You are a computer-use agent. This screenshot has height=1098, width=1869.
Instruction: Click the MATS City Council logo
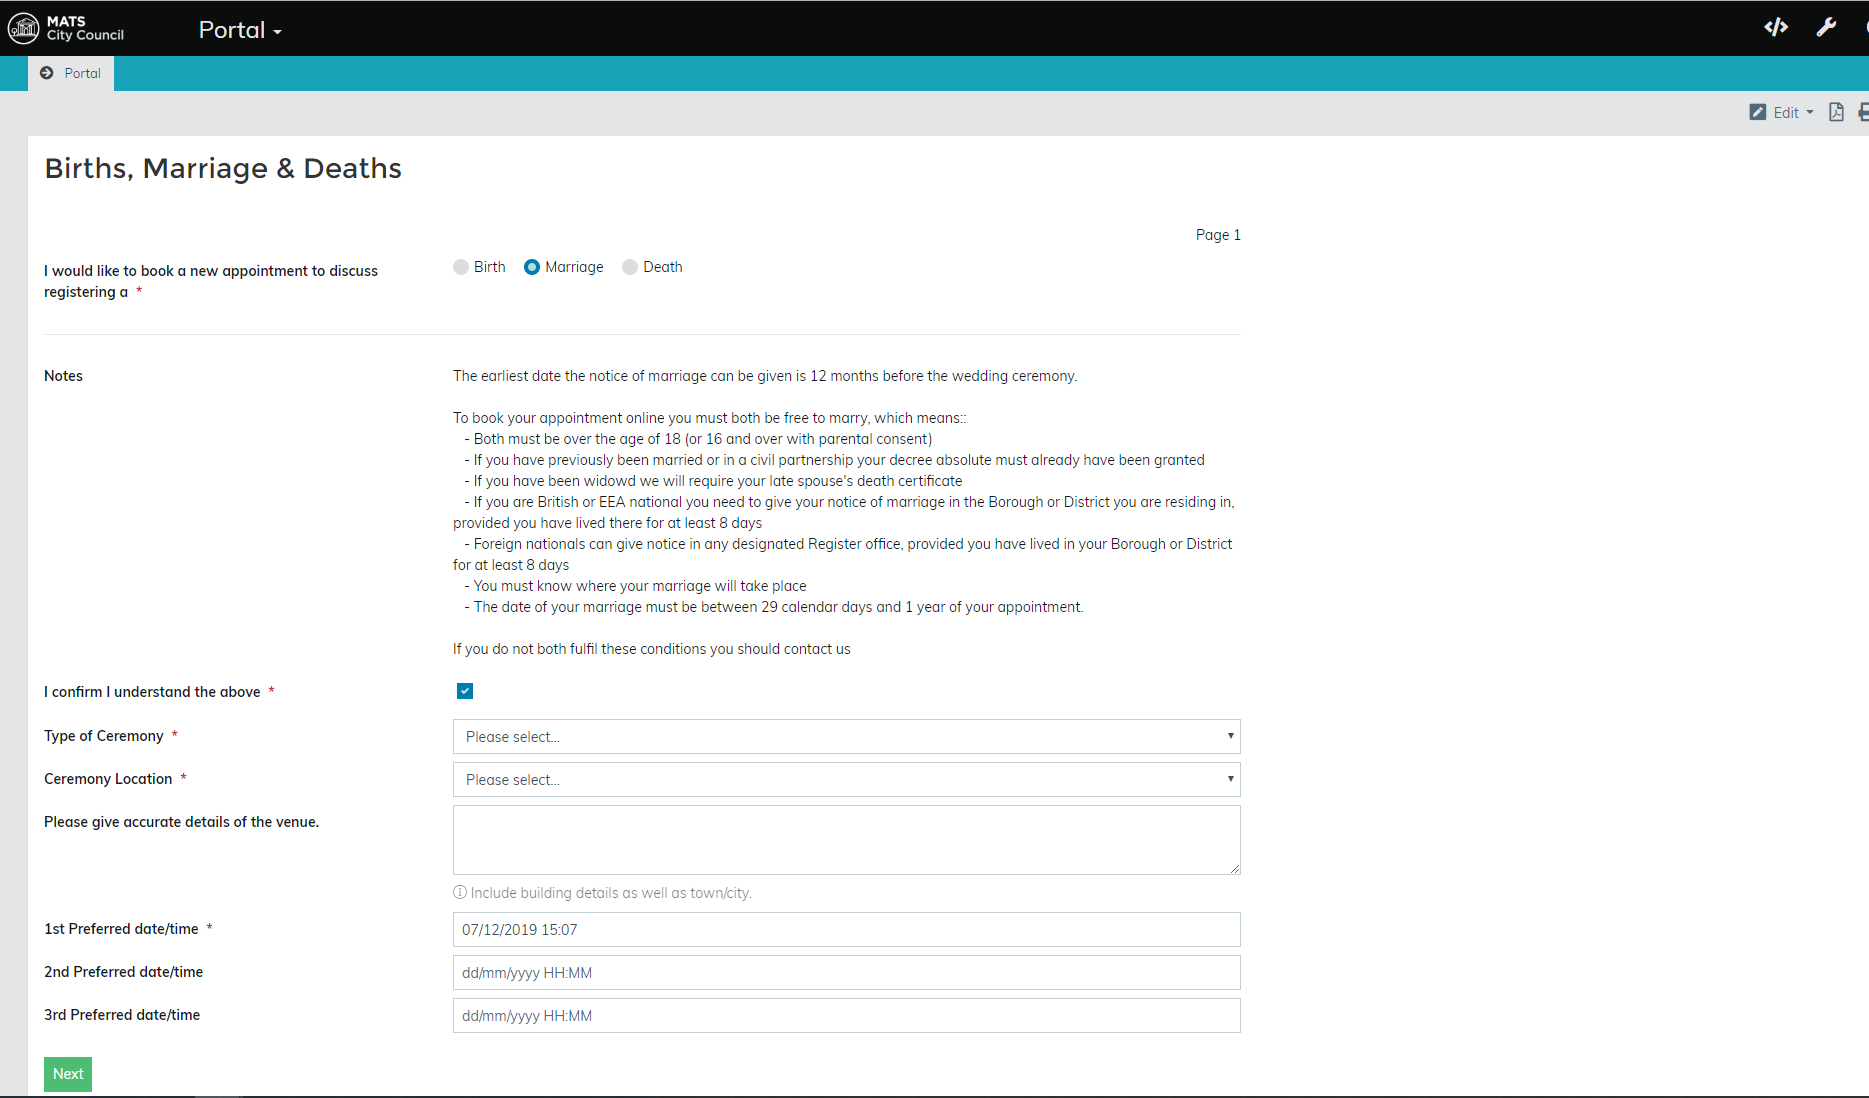click(x=66, y=28)
